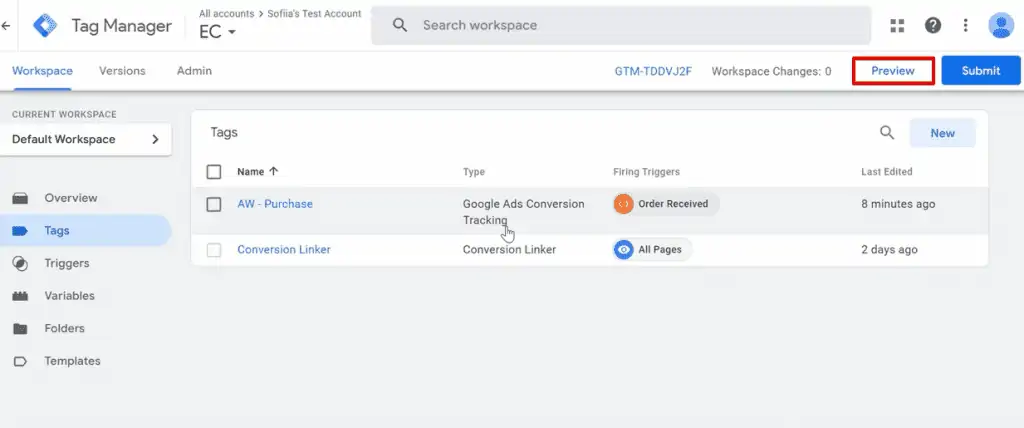This screenshot has height=428, width=1024.
Task: Open the Google apps grid icon
Action: (897, 25)
